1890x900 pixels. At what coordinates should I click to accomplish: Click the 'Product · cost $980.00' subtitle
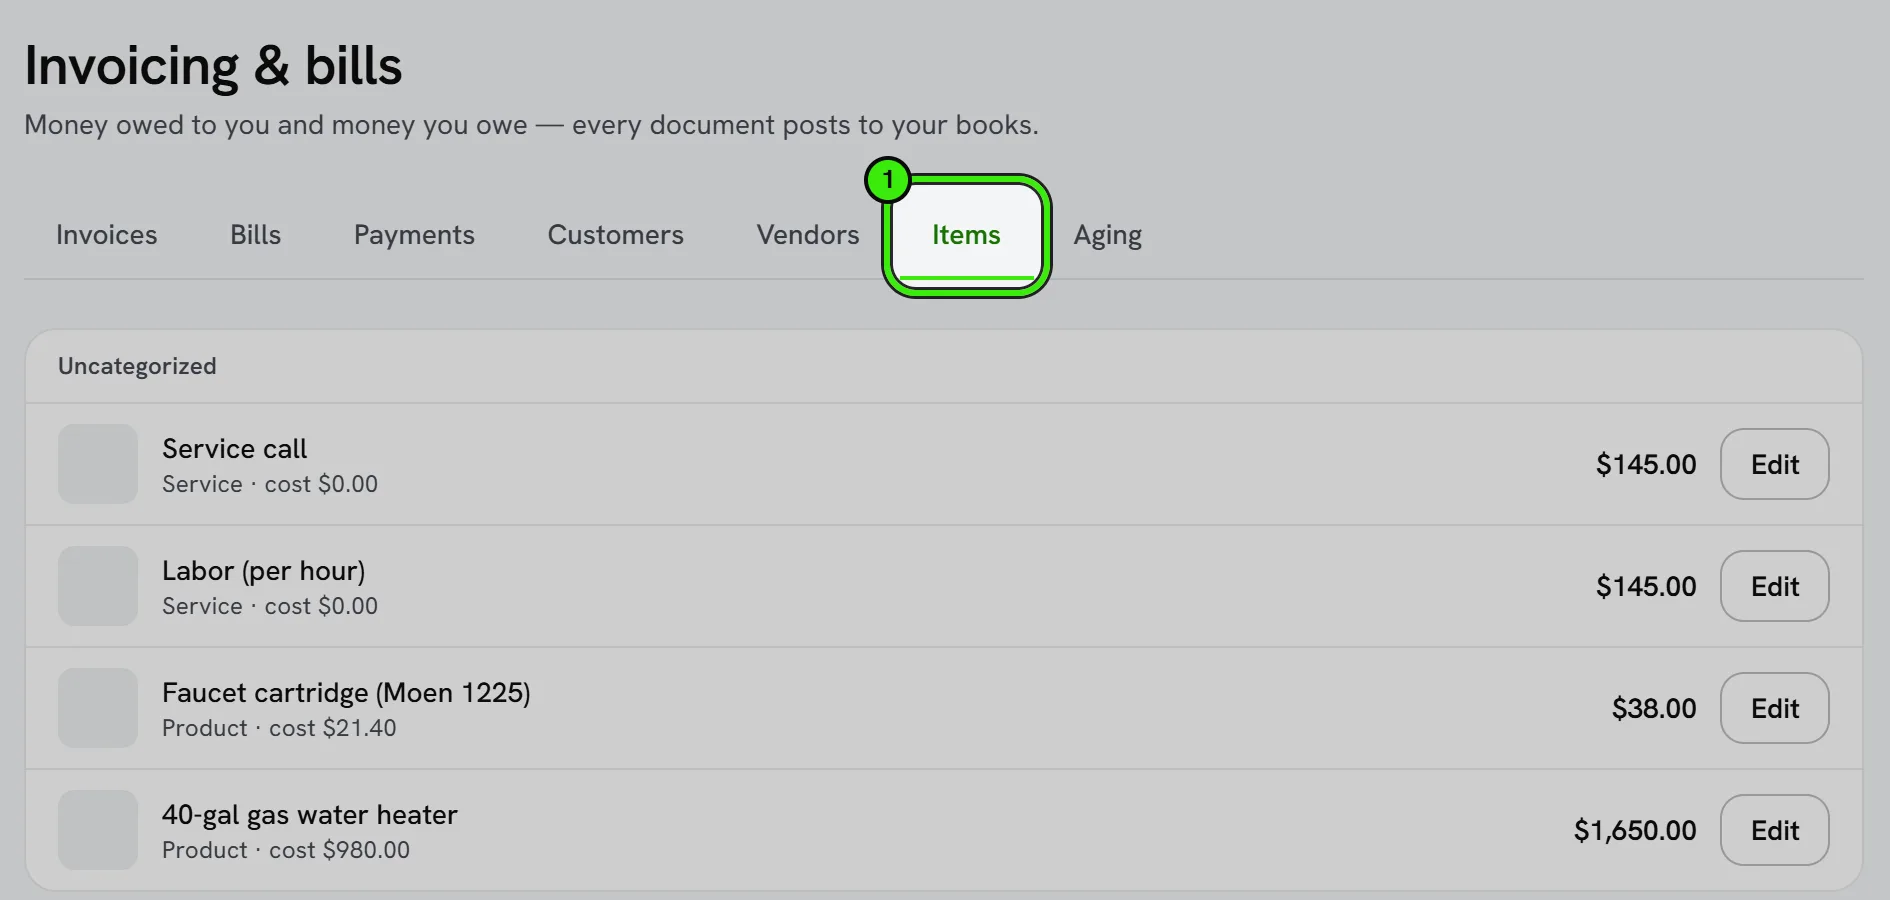click(x=286, y=850)
